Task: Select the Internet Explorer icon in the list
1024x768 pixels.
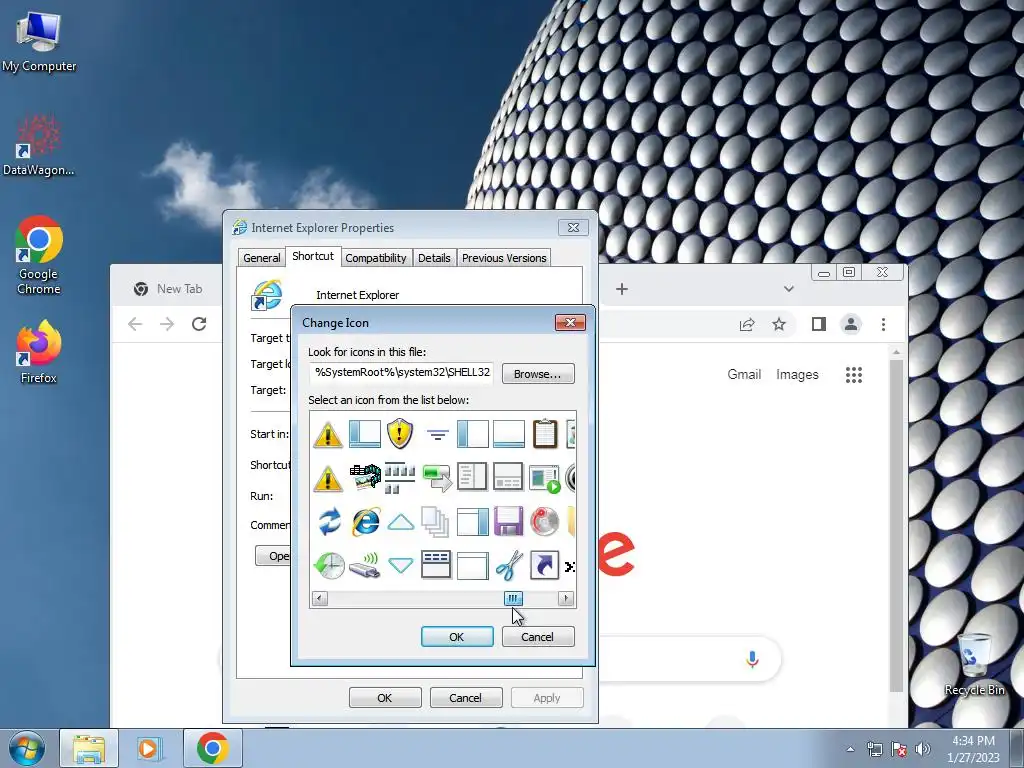Action: click(x=366, y=522)
